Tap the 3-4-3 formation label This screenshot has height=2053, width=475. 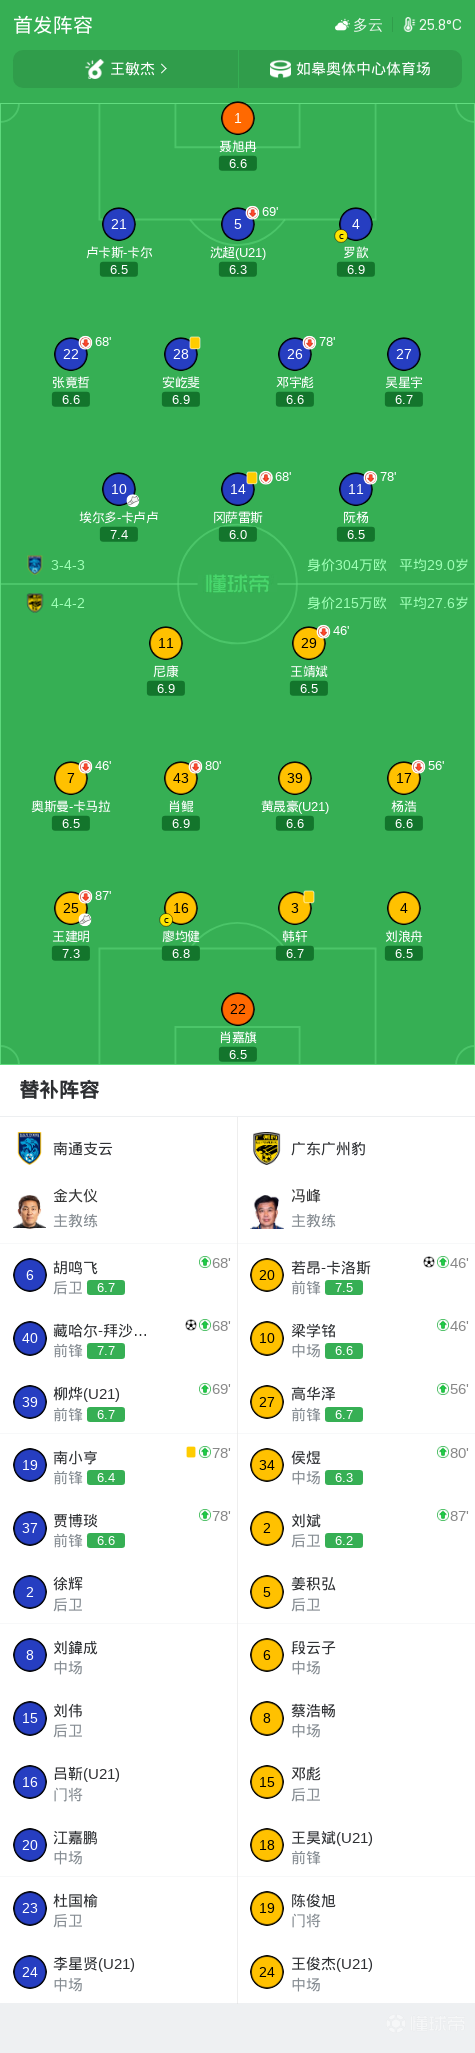68,565
